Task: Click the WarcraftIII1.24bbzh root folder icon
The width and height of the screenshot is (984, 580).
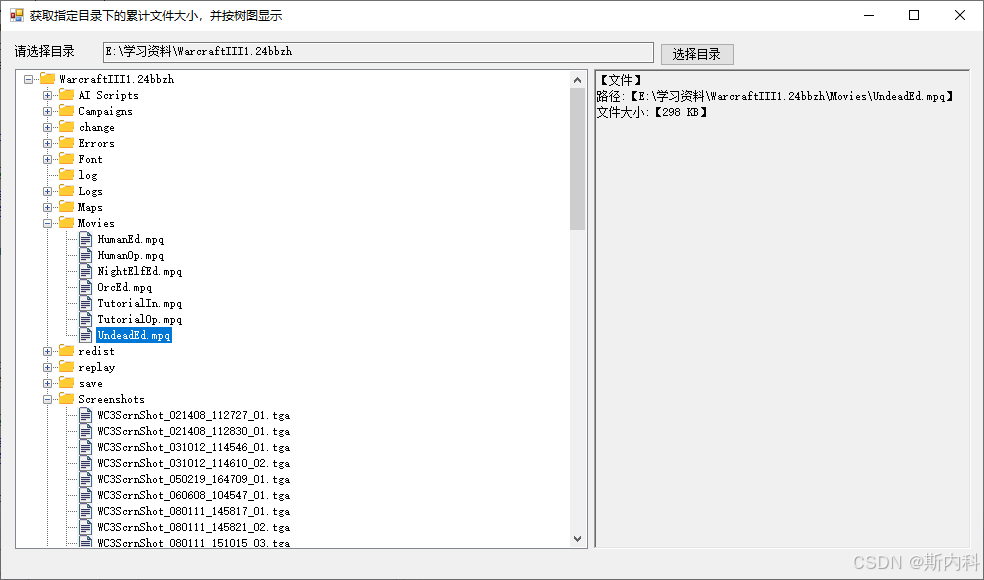Action: [47, 78]
